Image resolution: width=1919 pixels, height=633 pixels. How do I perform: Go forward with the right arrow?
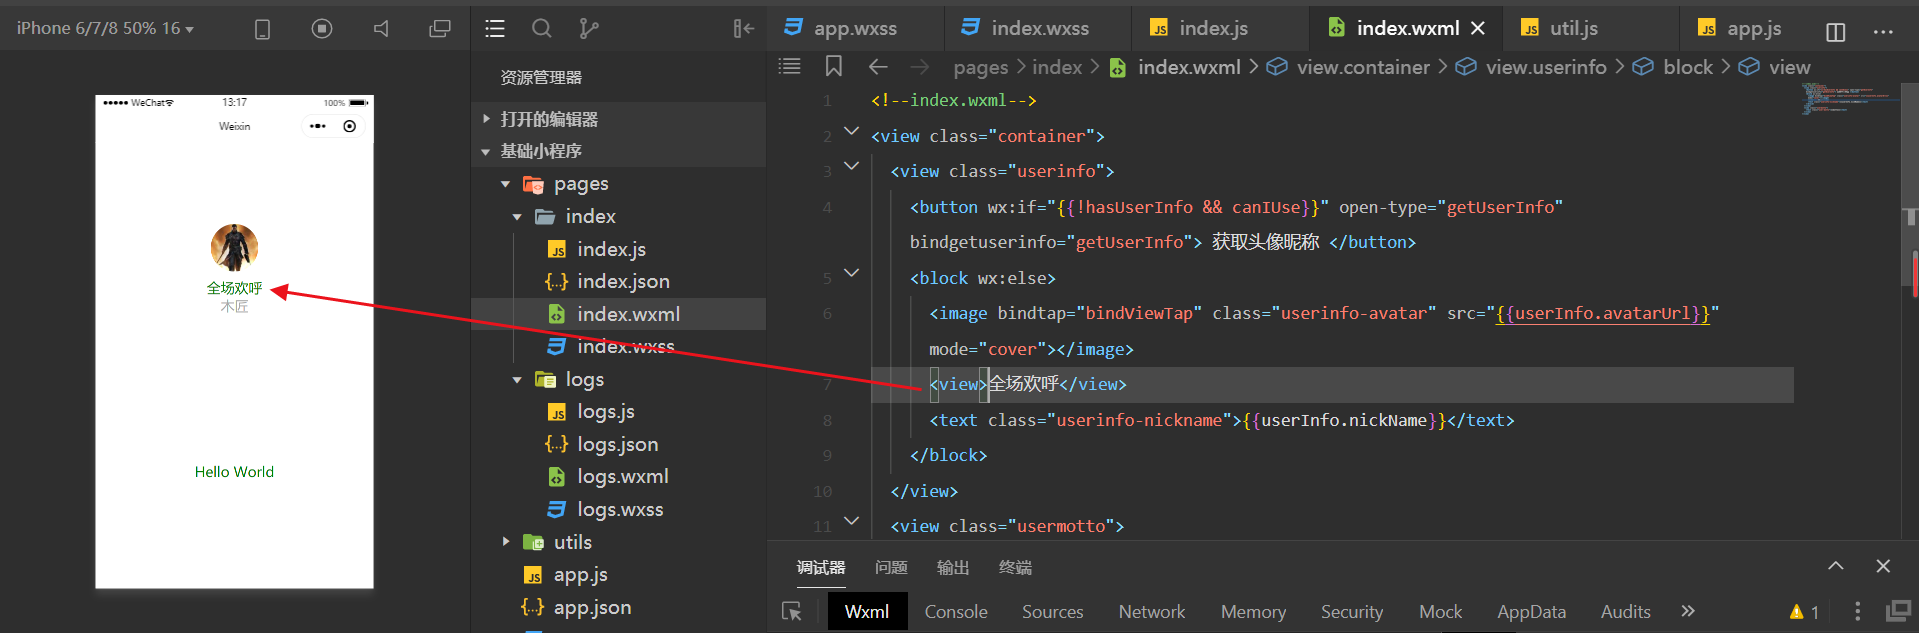[x=920, y=67]
